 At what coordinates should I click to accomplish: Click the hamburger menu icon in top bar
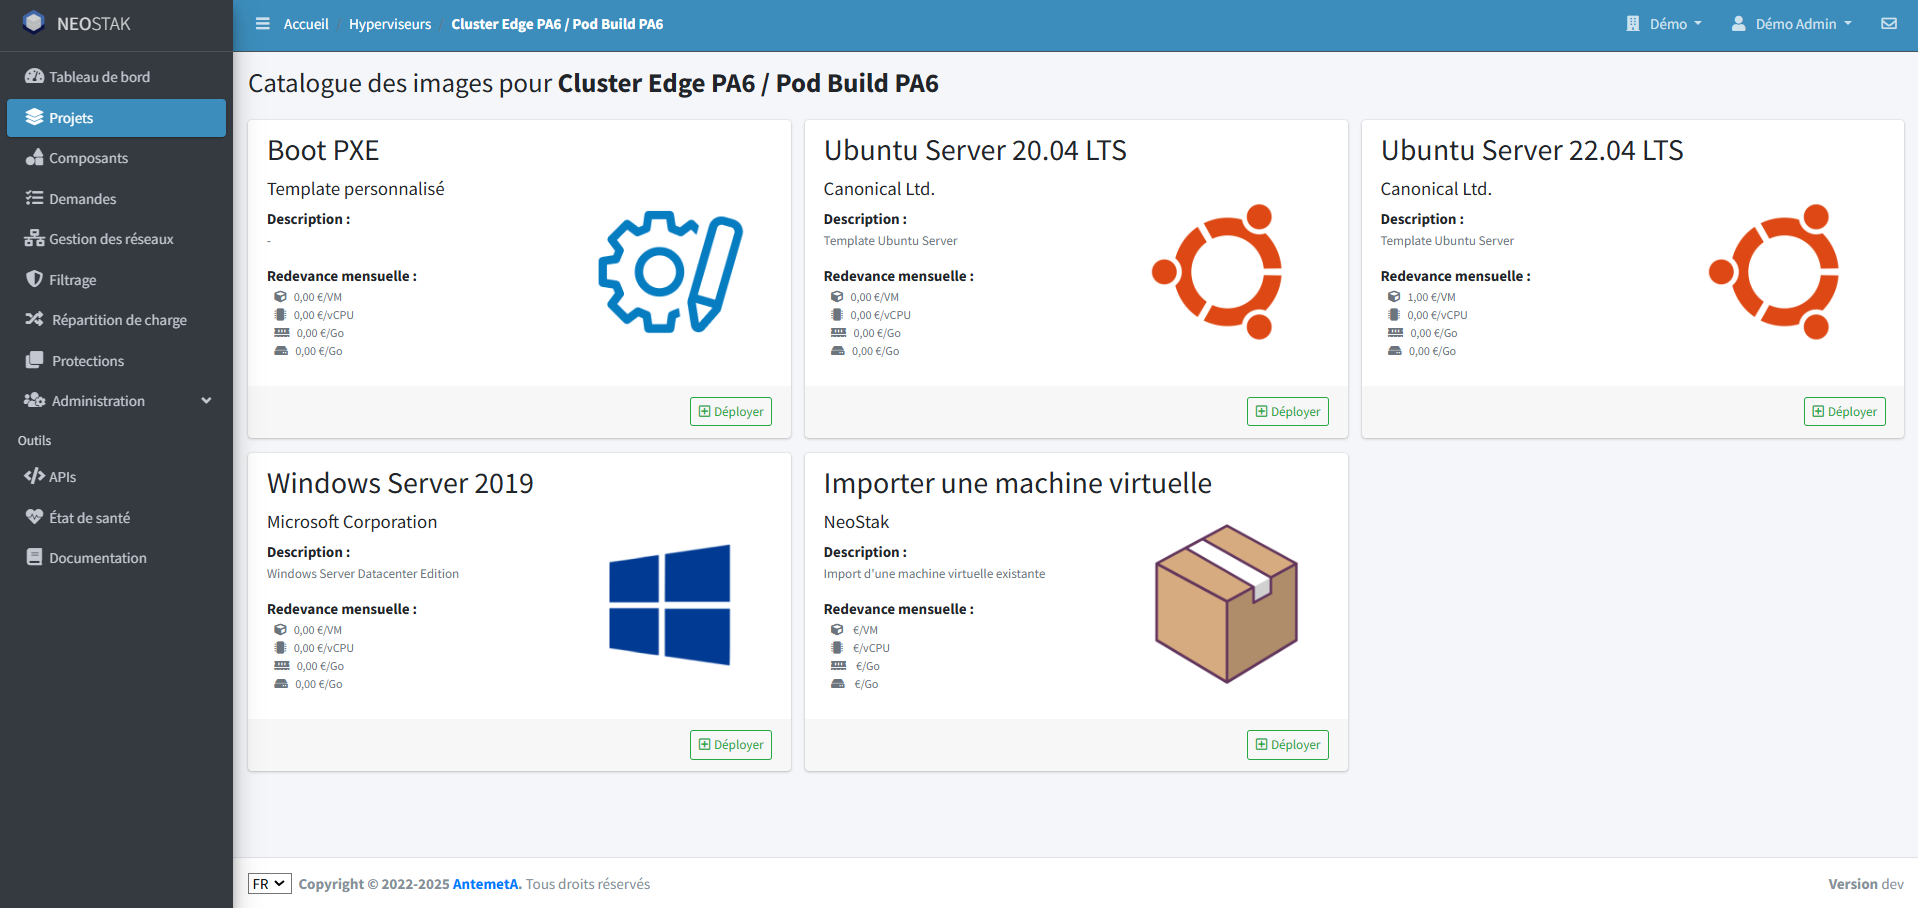262,24
